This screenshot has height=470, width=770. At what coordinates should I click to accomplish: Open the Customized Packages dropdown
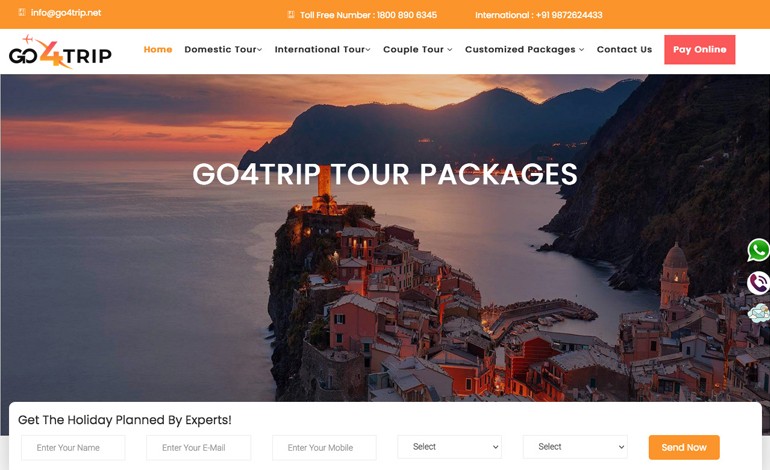pos(524,50)
